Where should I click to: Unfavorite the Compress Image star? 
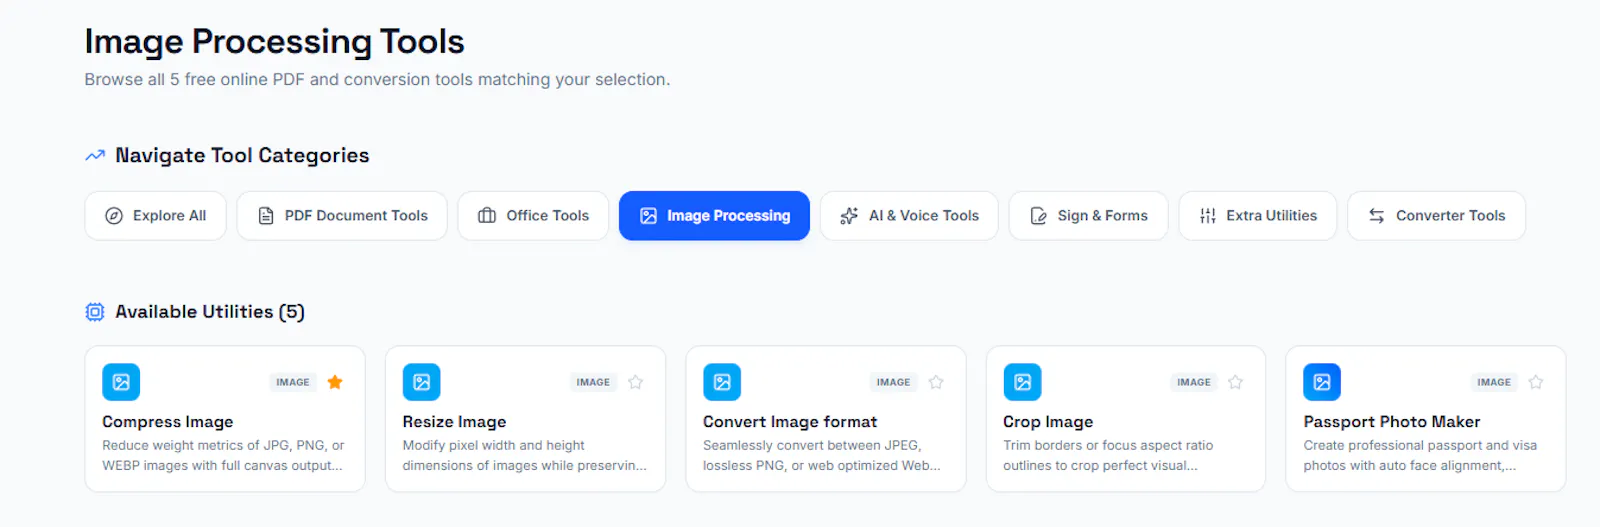coord(335,382)
